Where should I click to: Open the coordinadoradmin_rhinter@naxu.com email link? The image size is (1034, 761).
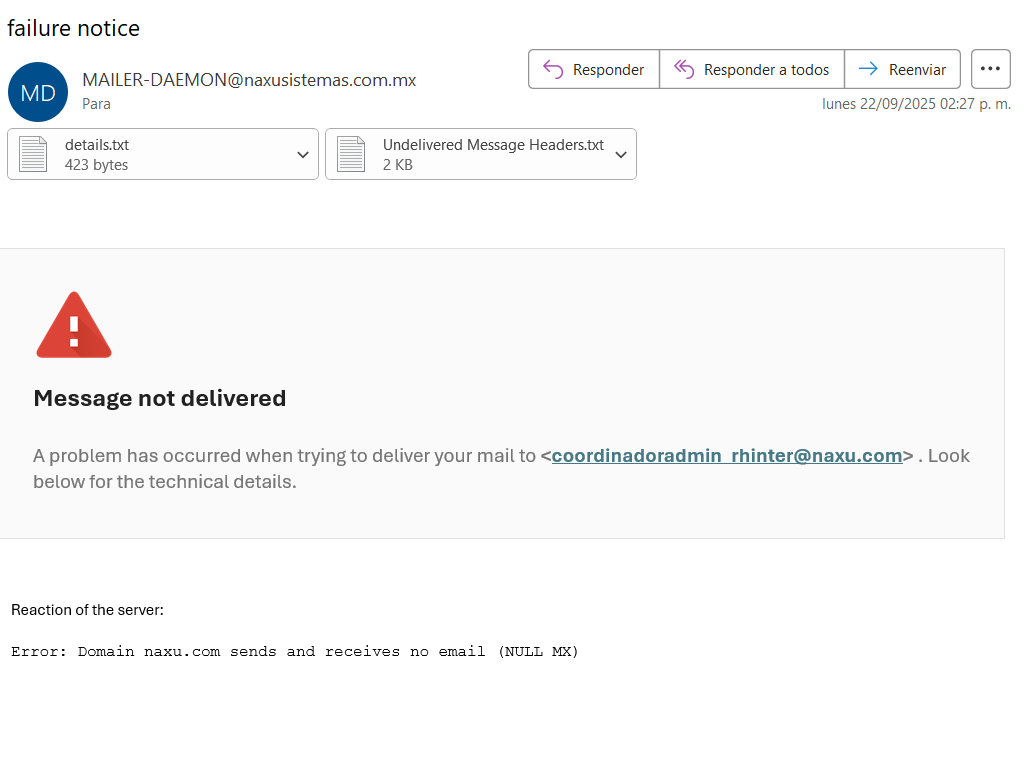point(727,456)
